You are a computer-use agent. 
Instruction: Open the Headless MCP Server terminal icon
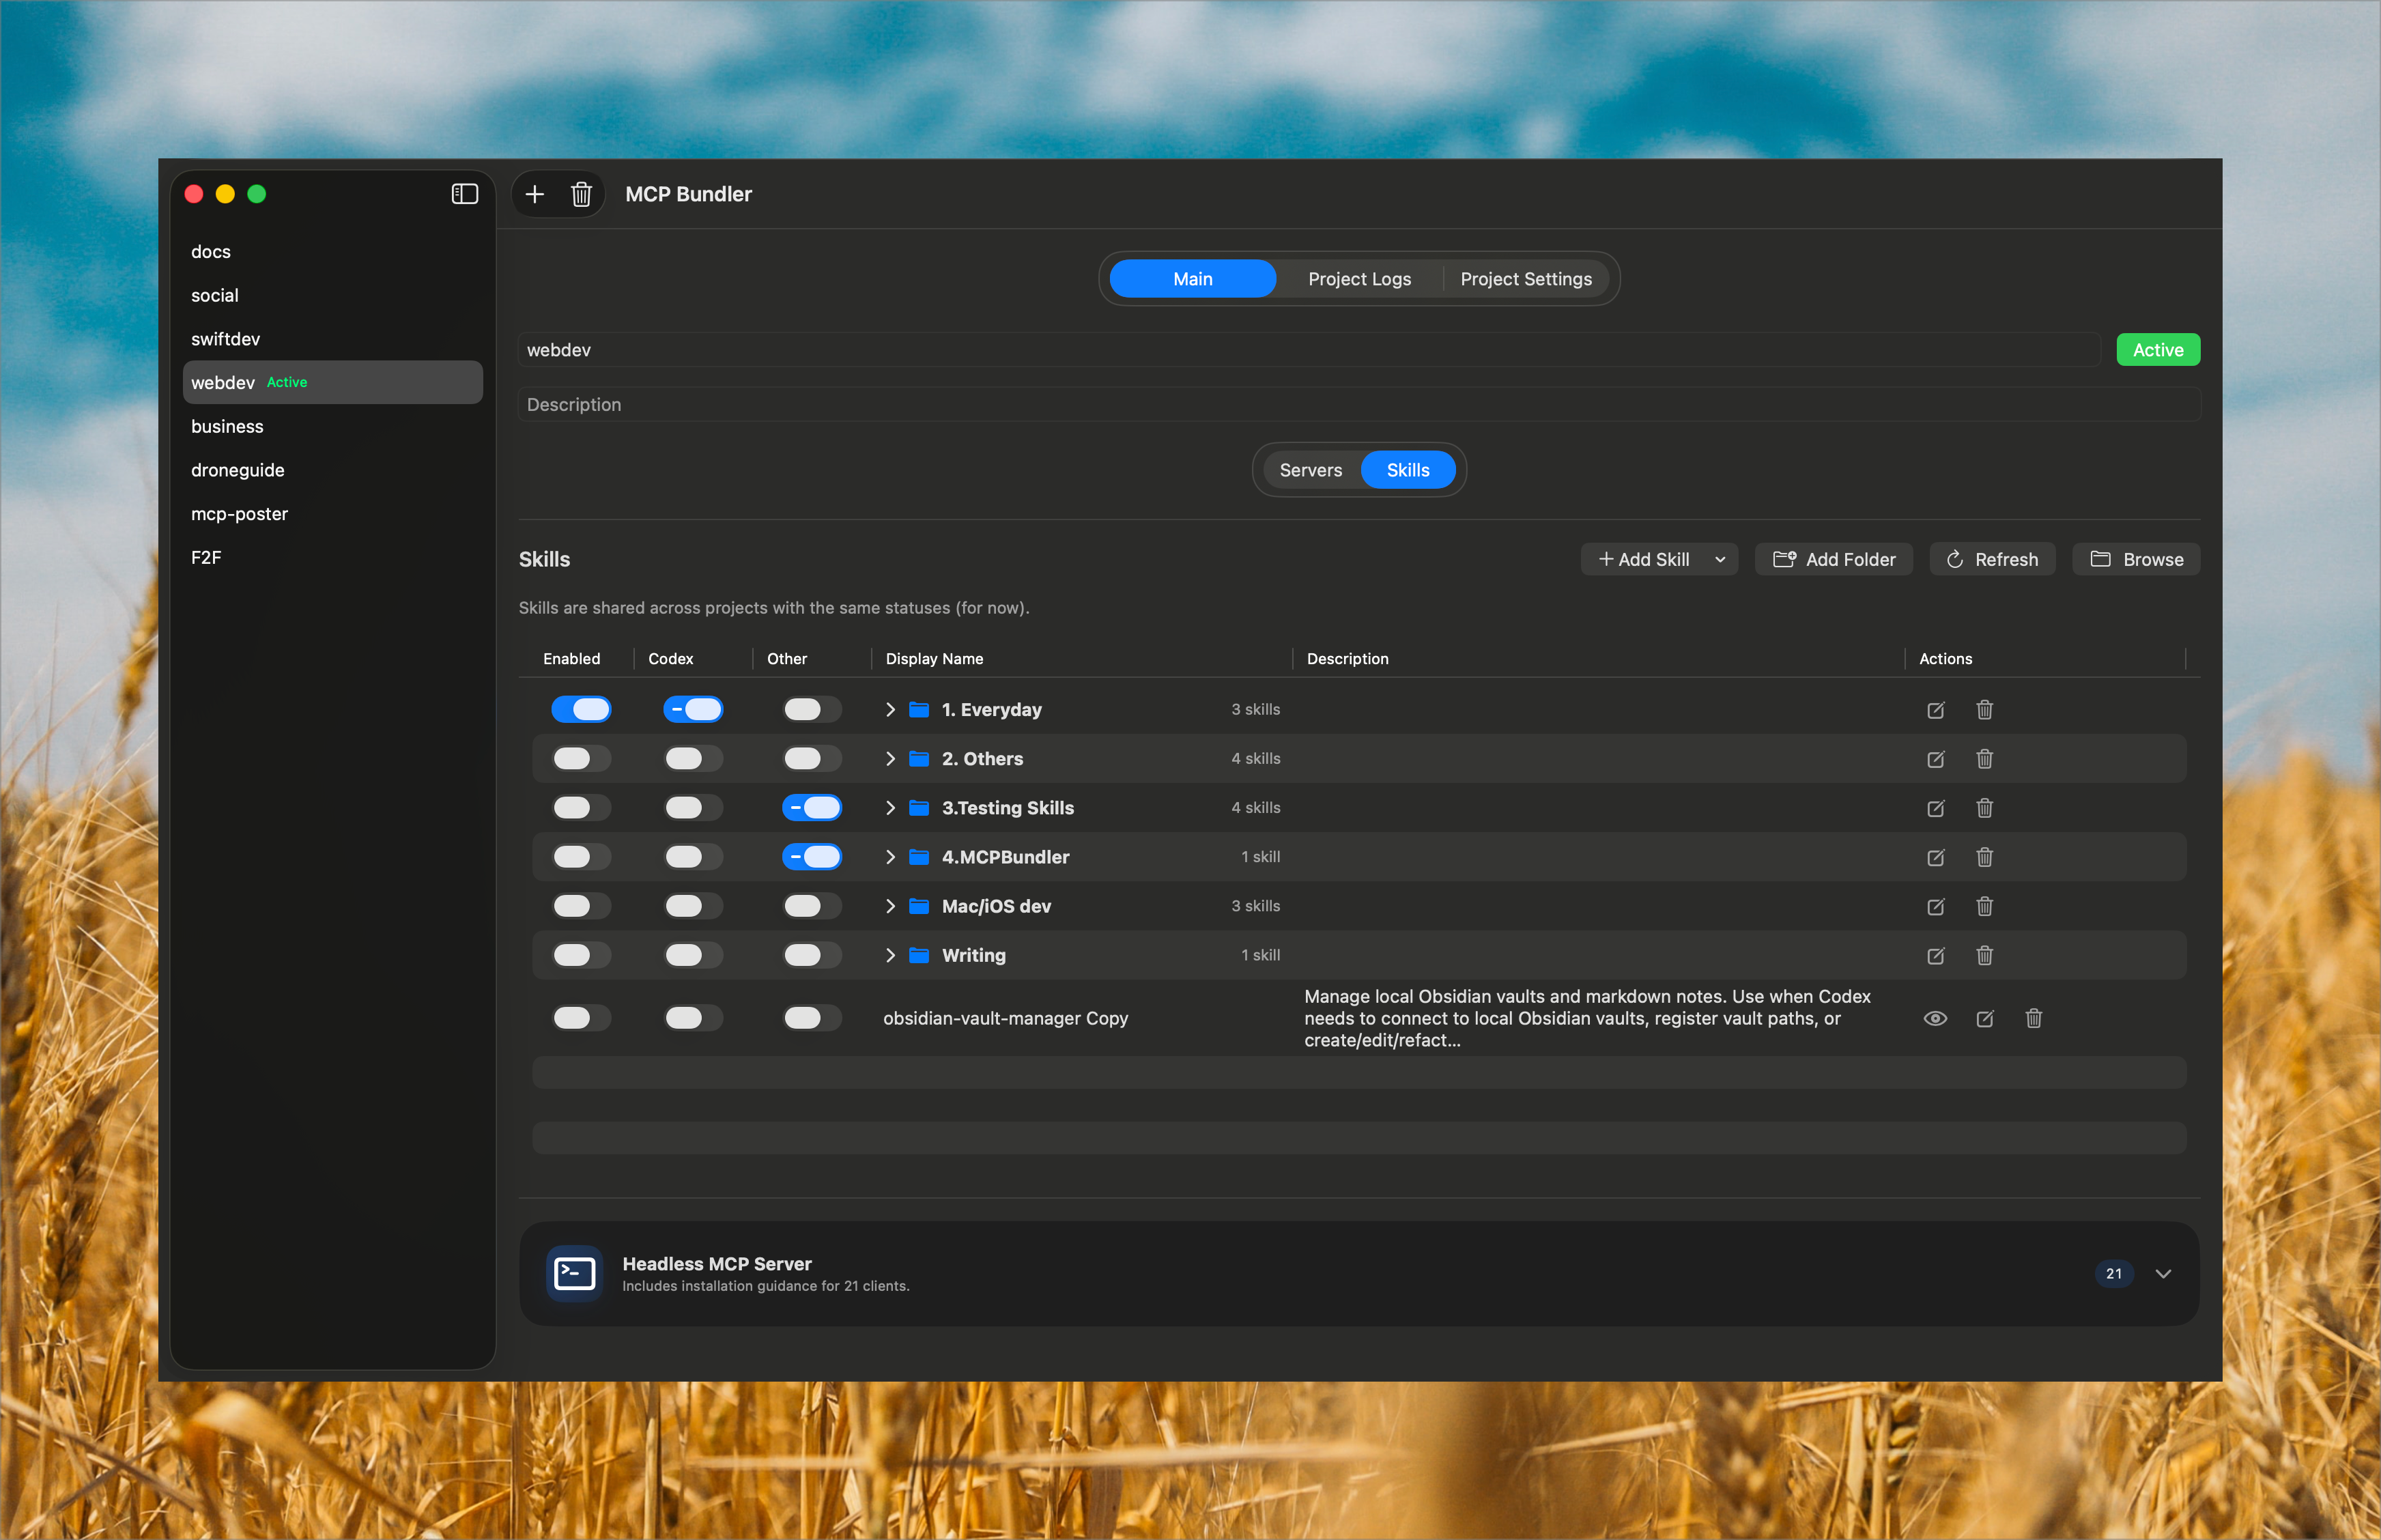(575, 1274)
